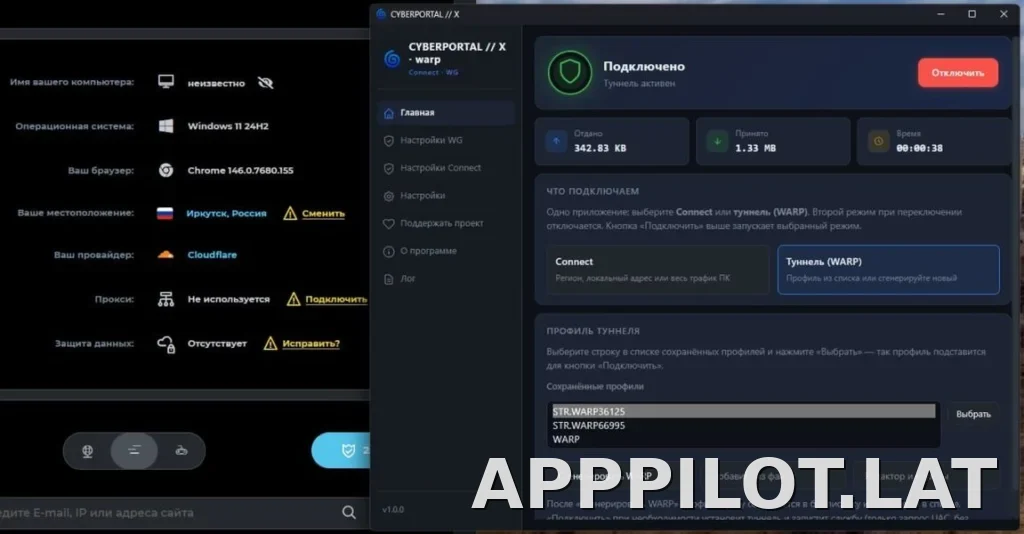Screen dimensions: 1024x534
Task: Click the upload arrow icon near Отдано
Action: [x=556, y=141]
